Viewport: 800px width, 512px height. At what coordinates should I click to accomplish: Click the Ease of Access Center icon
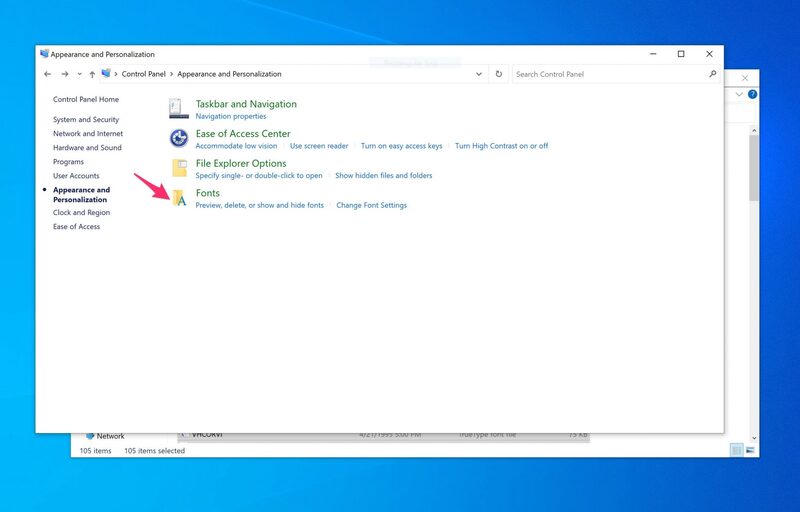click(179, 138)
